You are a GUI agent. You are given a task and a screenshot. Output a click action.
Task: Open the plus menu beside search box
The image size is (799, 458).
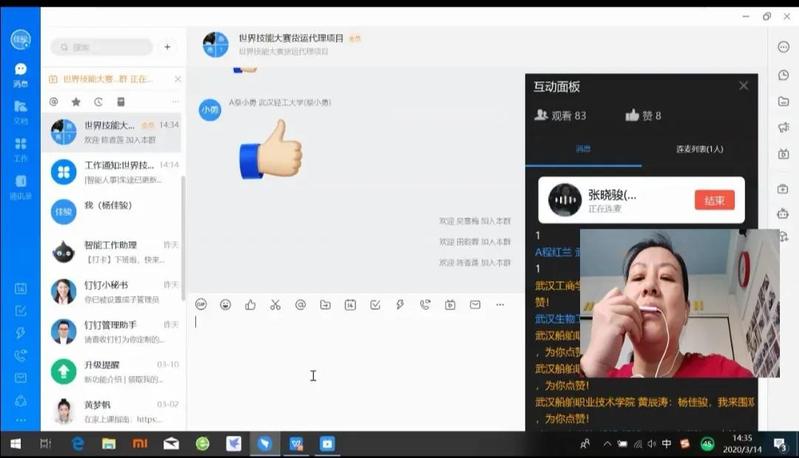click(x=167, y=47)
